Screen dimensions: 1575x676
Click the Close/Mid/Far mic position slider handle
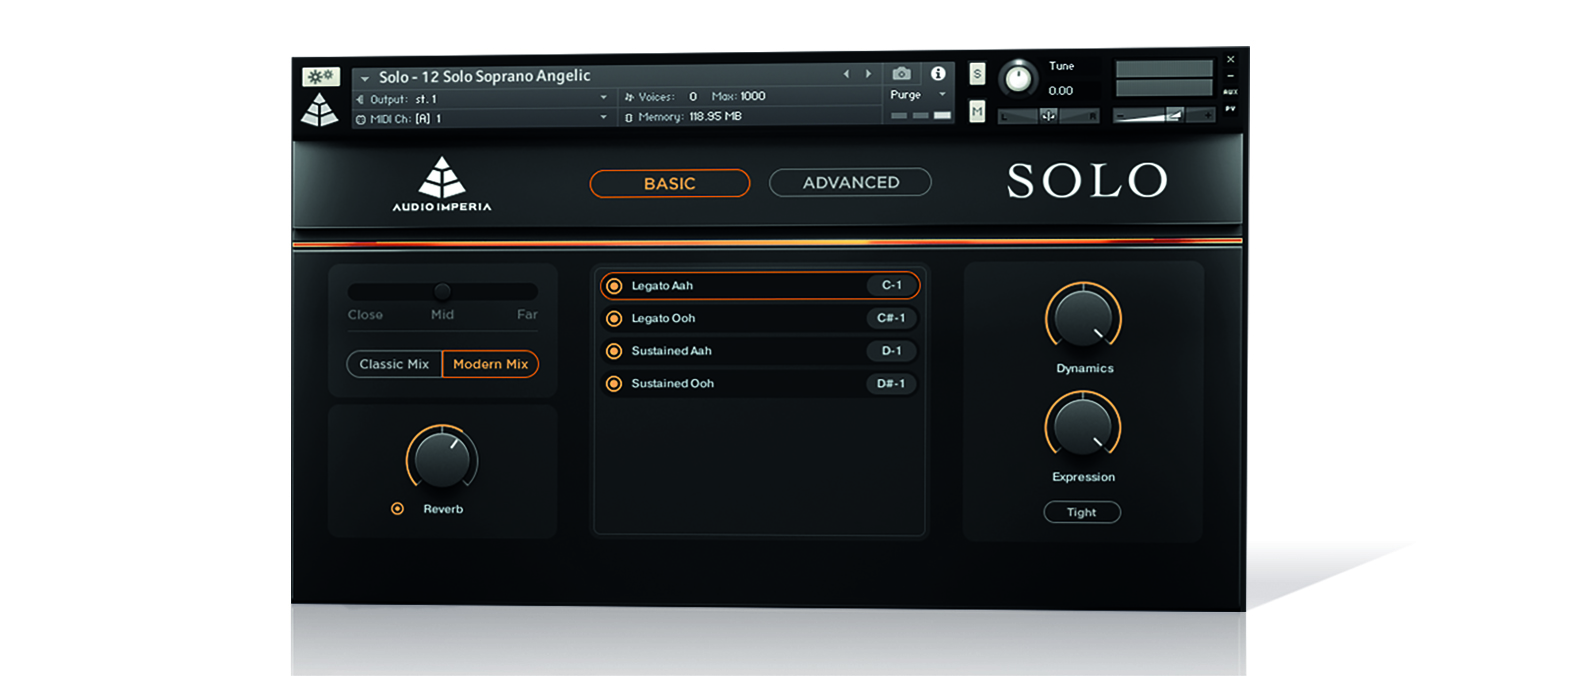(x=442, y=291)
